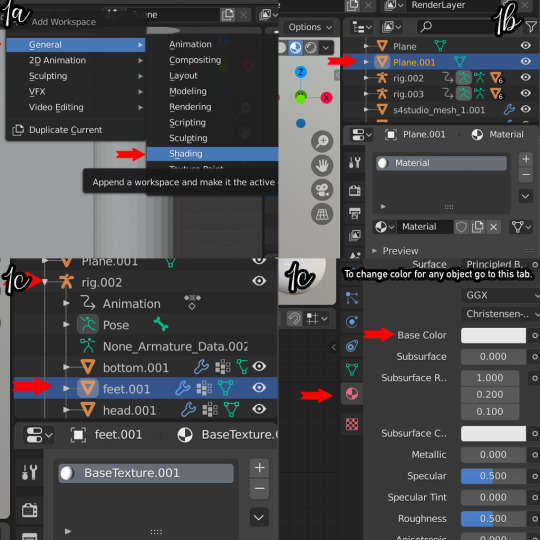Viewport: 540px width, 540px height.
Task: Click mesh data icon on feet.001
Action: [226, 388]
